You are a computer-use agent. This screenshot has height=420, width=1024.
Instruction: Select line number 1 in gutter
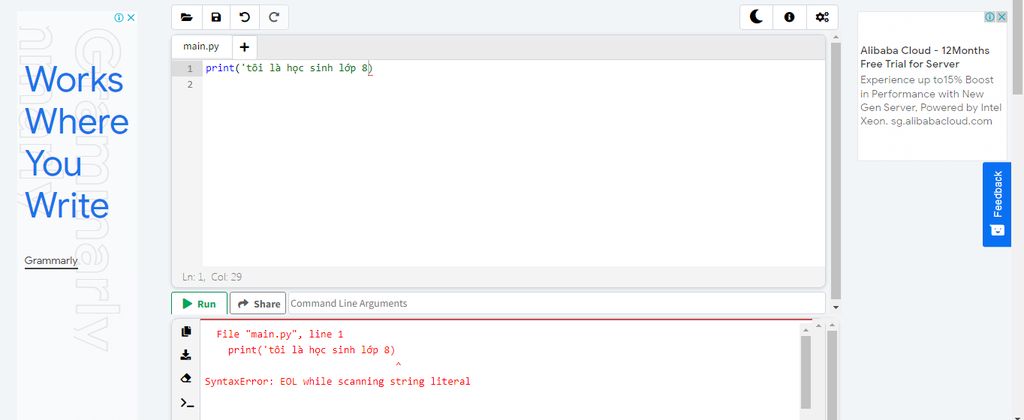(189, 69)
